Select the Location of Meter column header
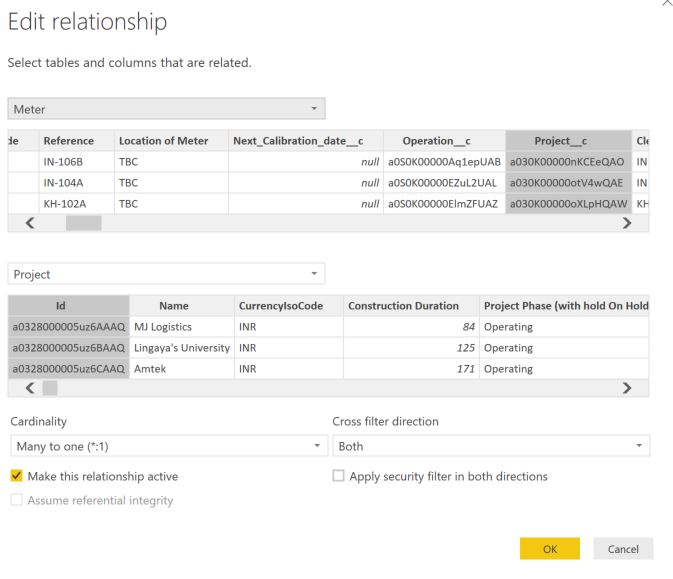673x579 pixels. coord(171,141)
